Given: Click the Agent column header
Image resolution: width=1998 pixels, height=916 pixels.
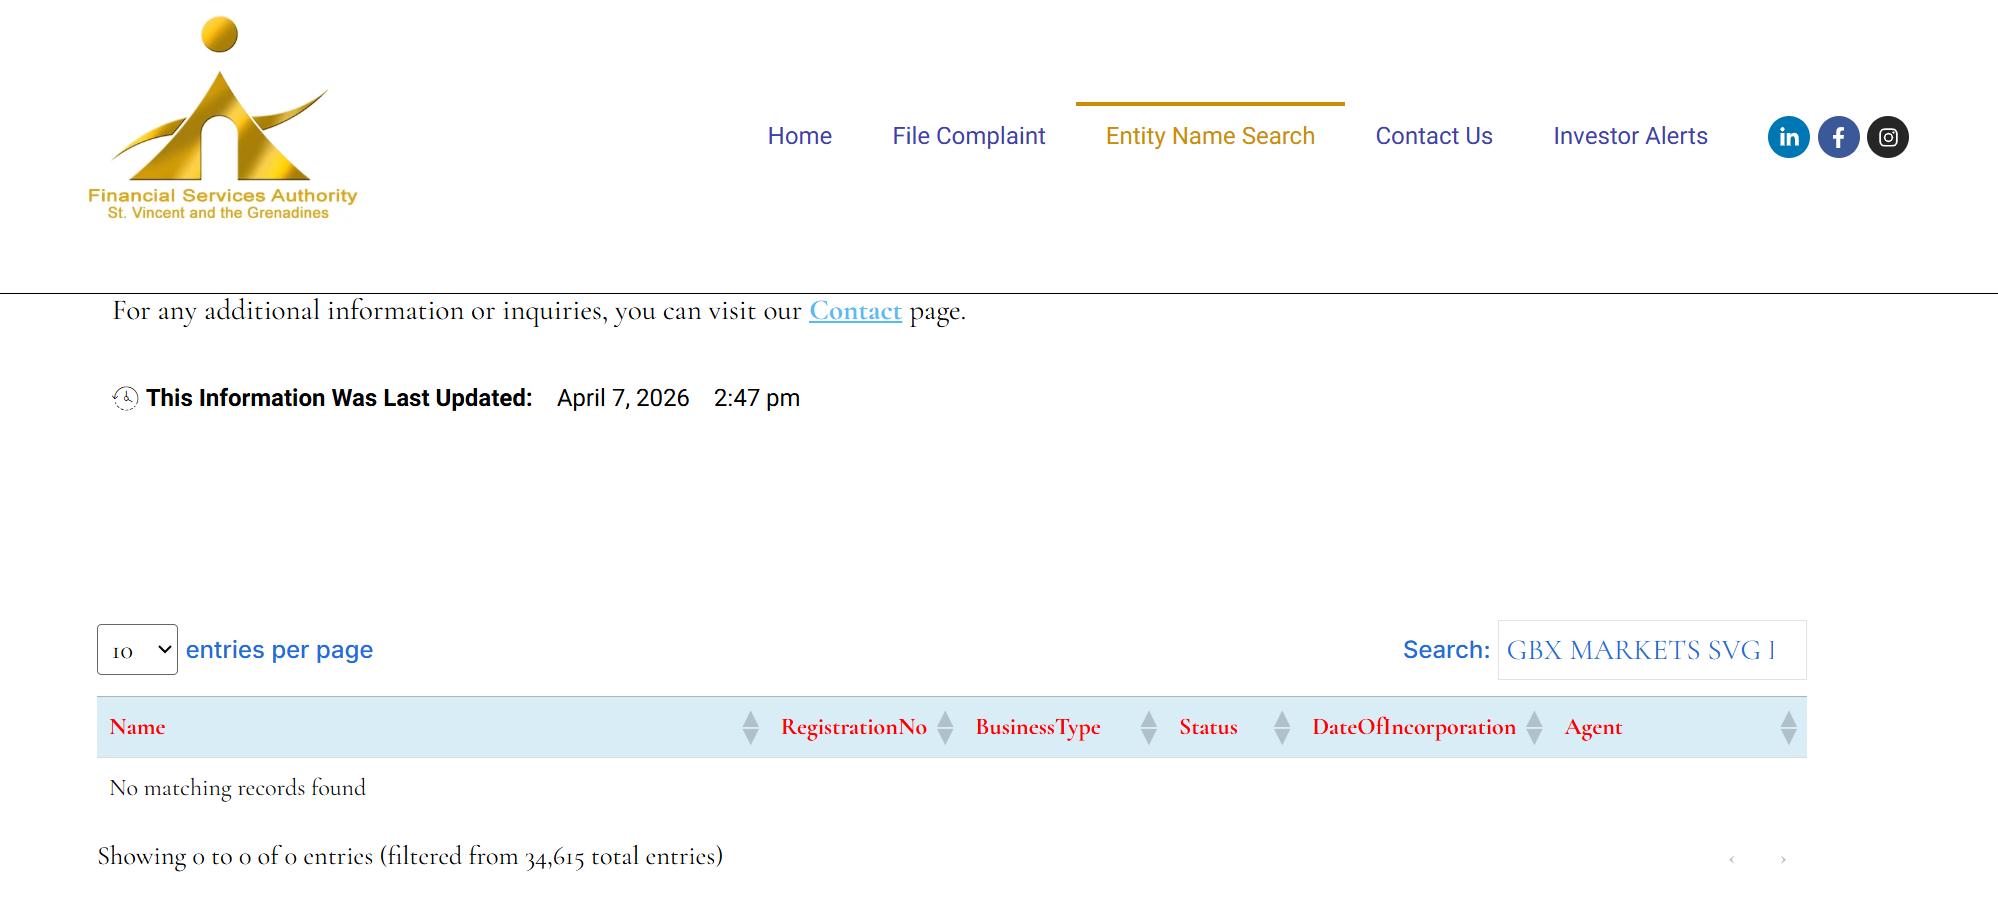Looking at the screenshot, I should pos(1680,727).
